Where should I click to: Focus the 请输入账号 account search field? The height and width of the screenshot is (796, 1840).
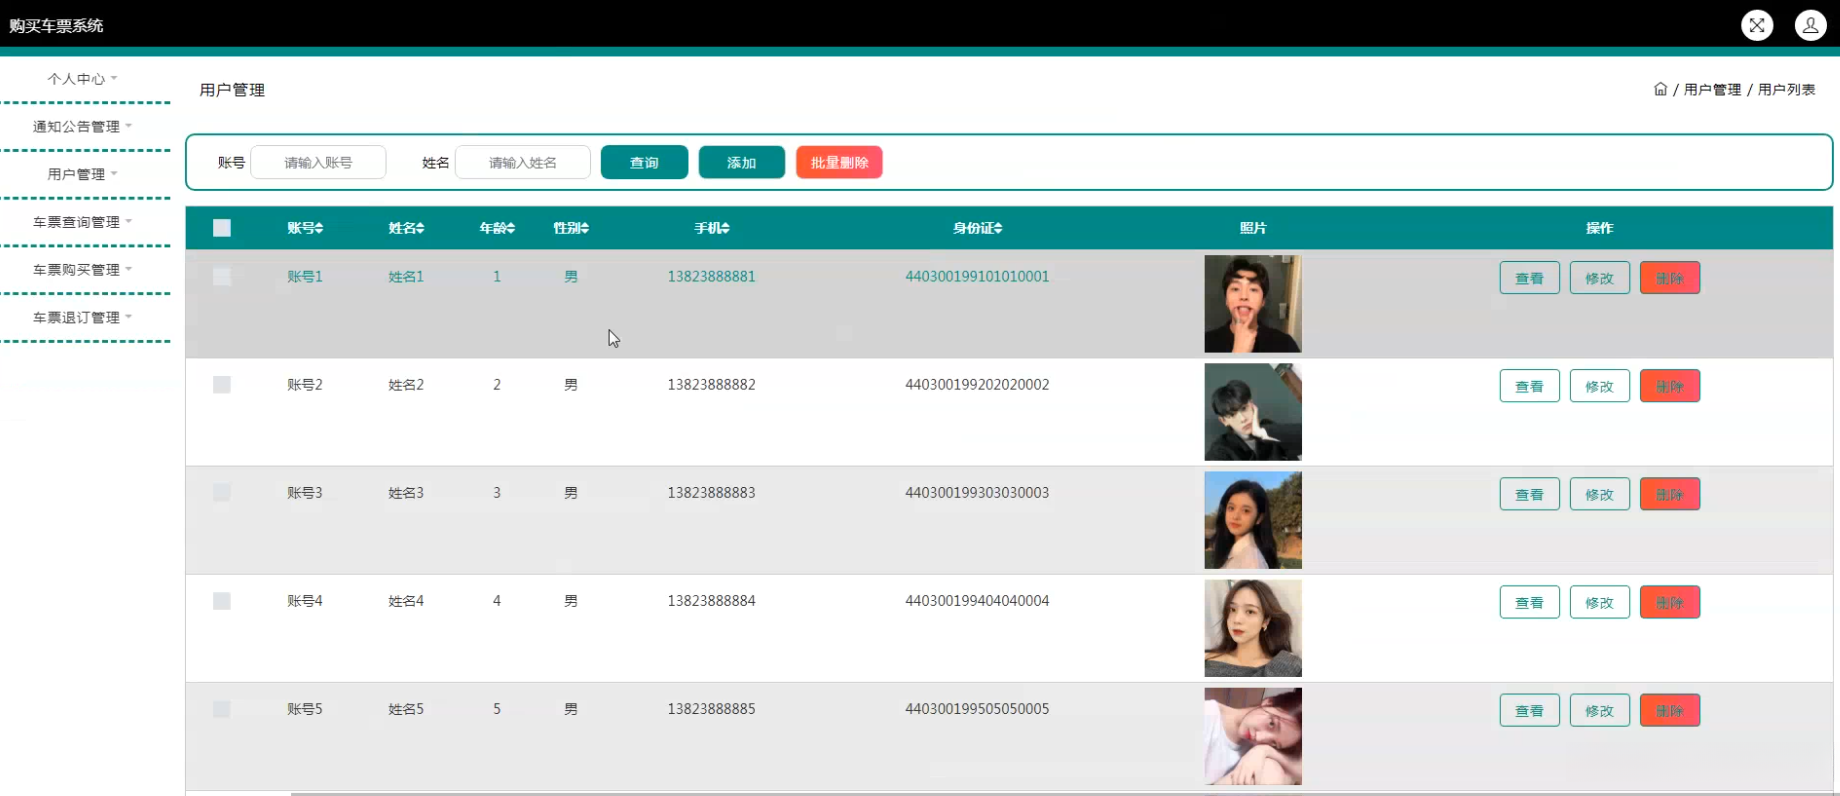tap(318, 162)
